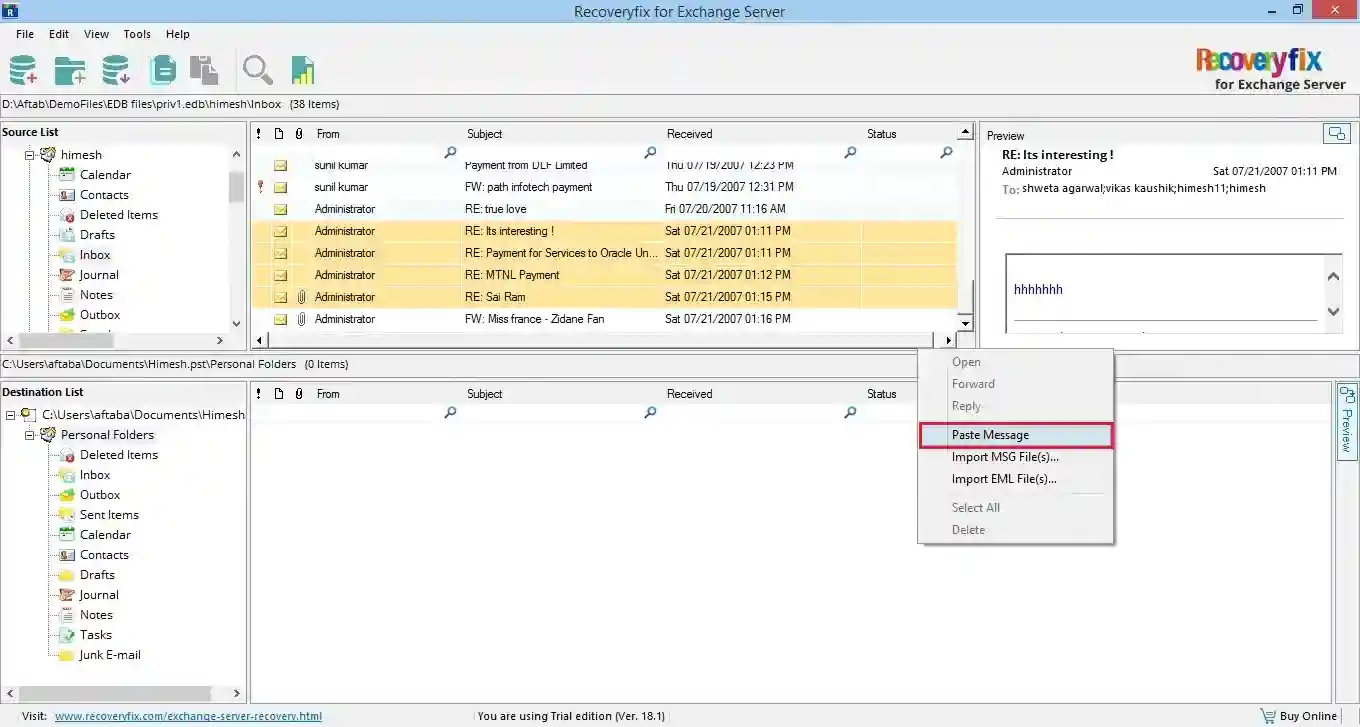Toggle the preview pane icon beside Preview header
Viewport: 1360px width, 727px height.
pyautogui.click(x=1336, y=133)
